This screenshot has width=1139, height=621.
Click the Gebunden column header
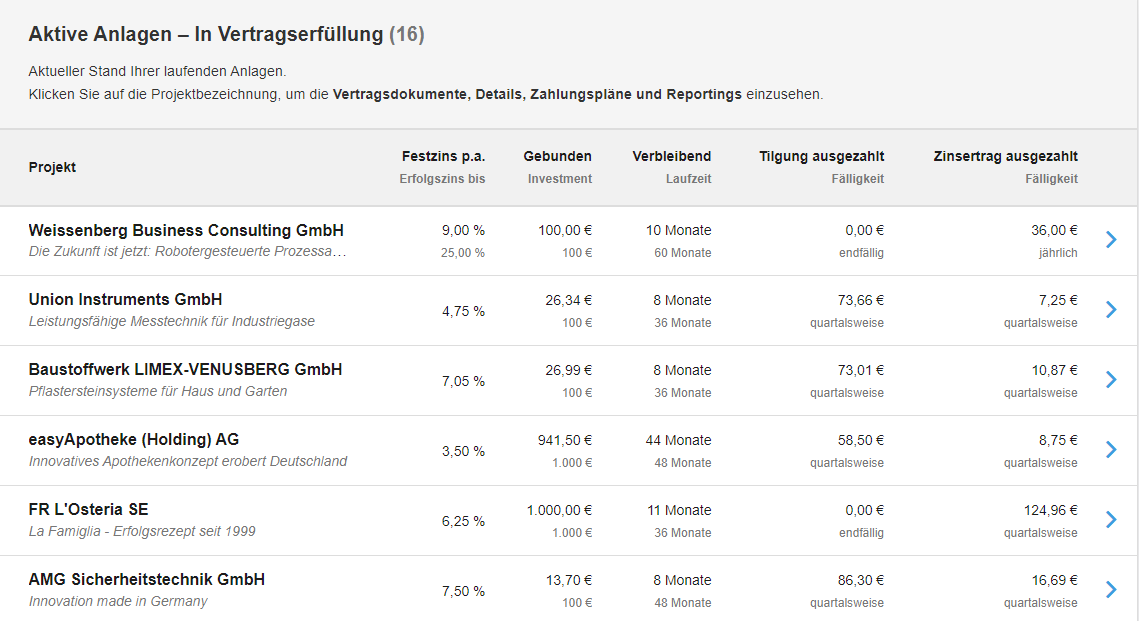point(557,156)
